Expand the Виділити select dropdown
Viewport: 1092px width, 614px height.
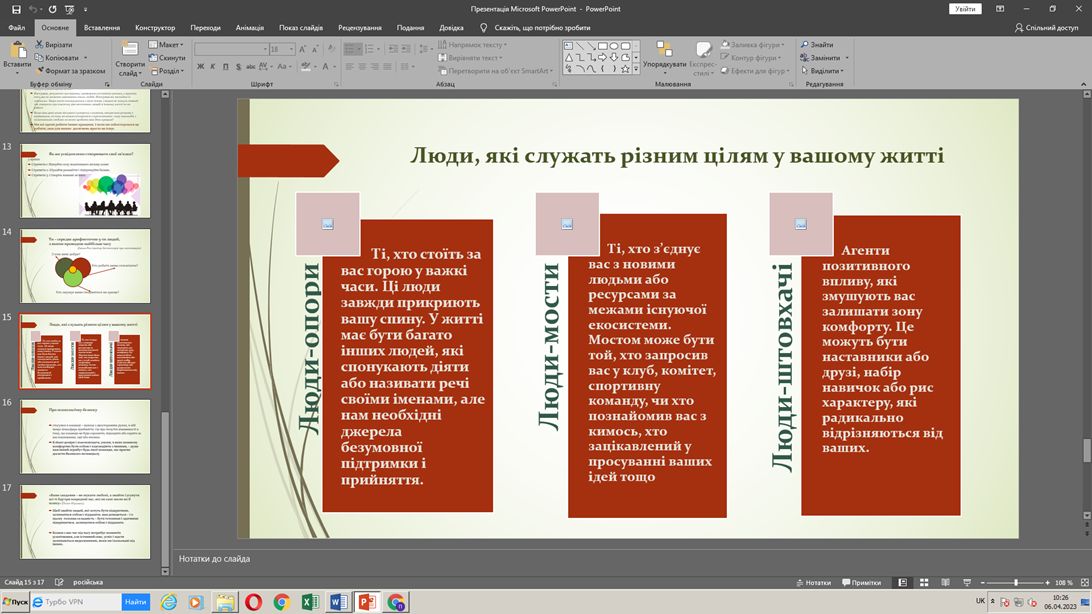tap(826, 71)
